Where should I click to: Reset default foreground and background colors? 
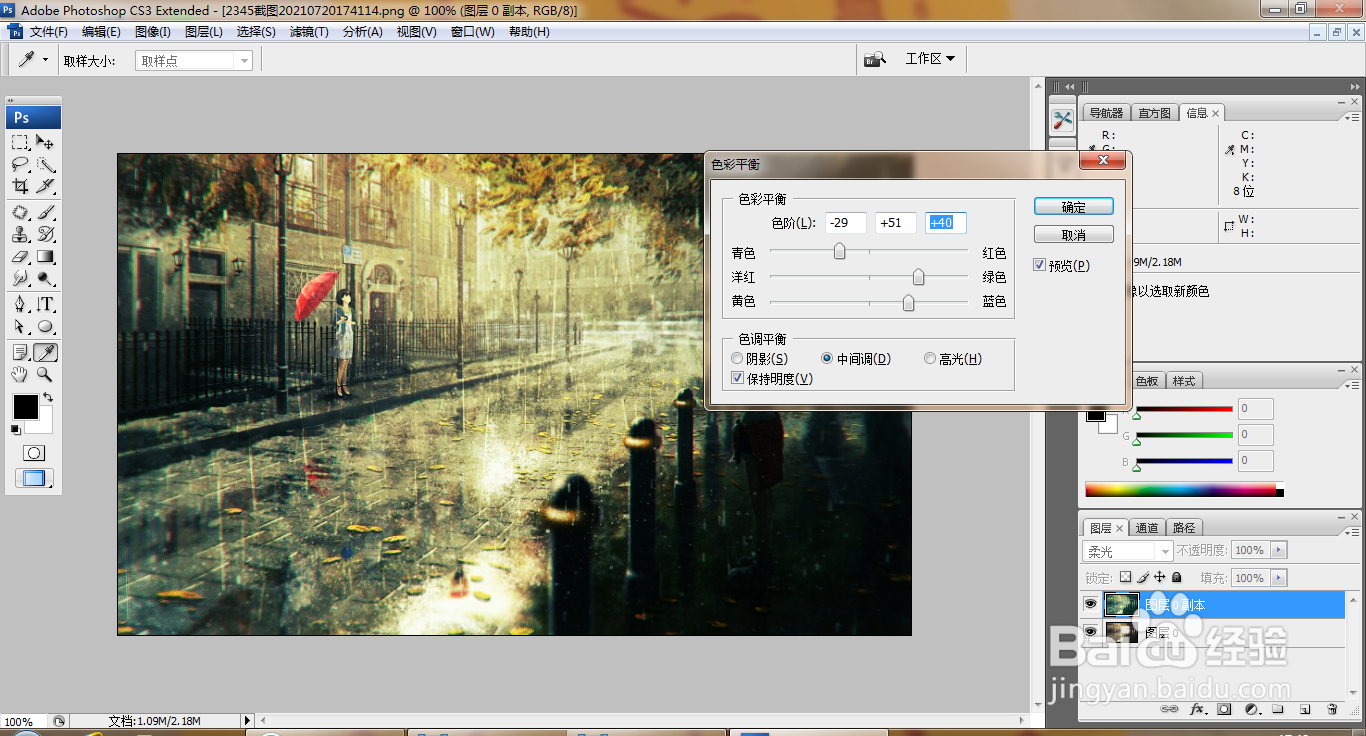tap(15, 430)
